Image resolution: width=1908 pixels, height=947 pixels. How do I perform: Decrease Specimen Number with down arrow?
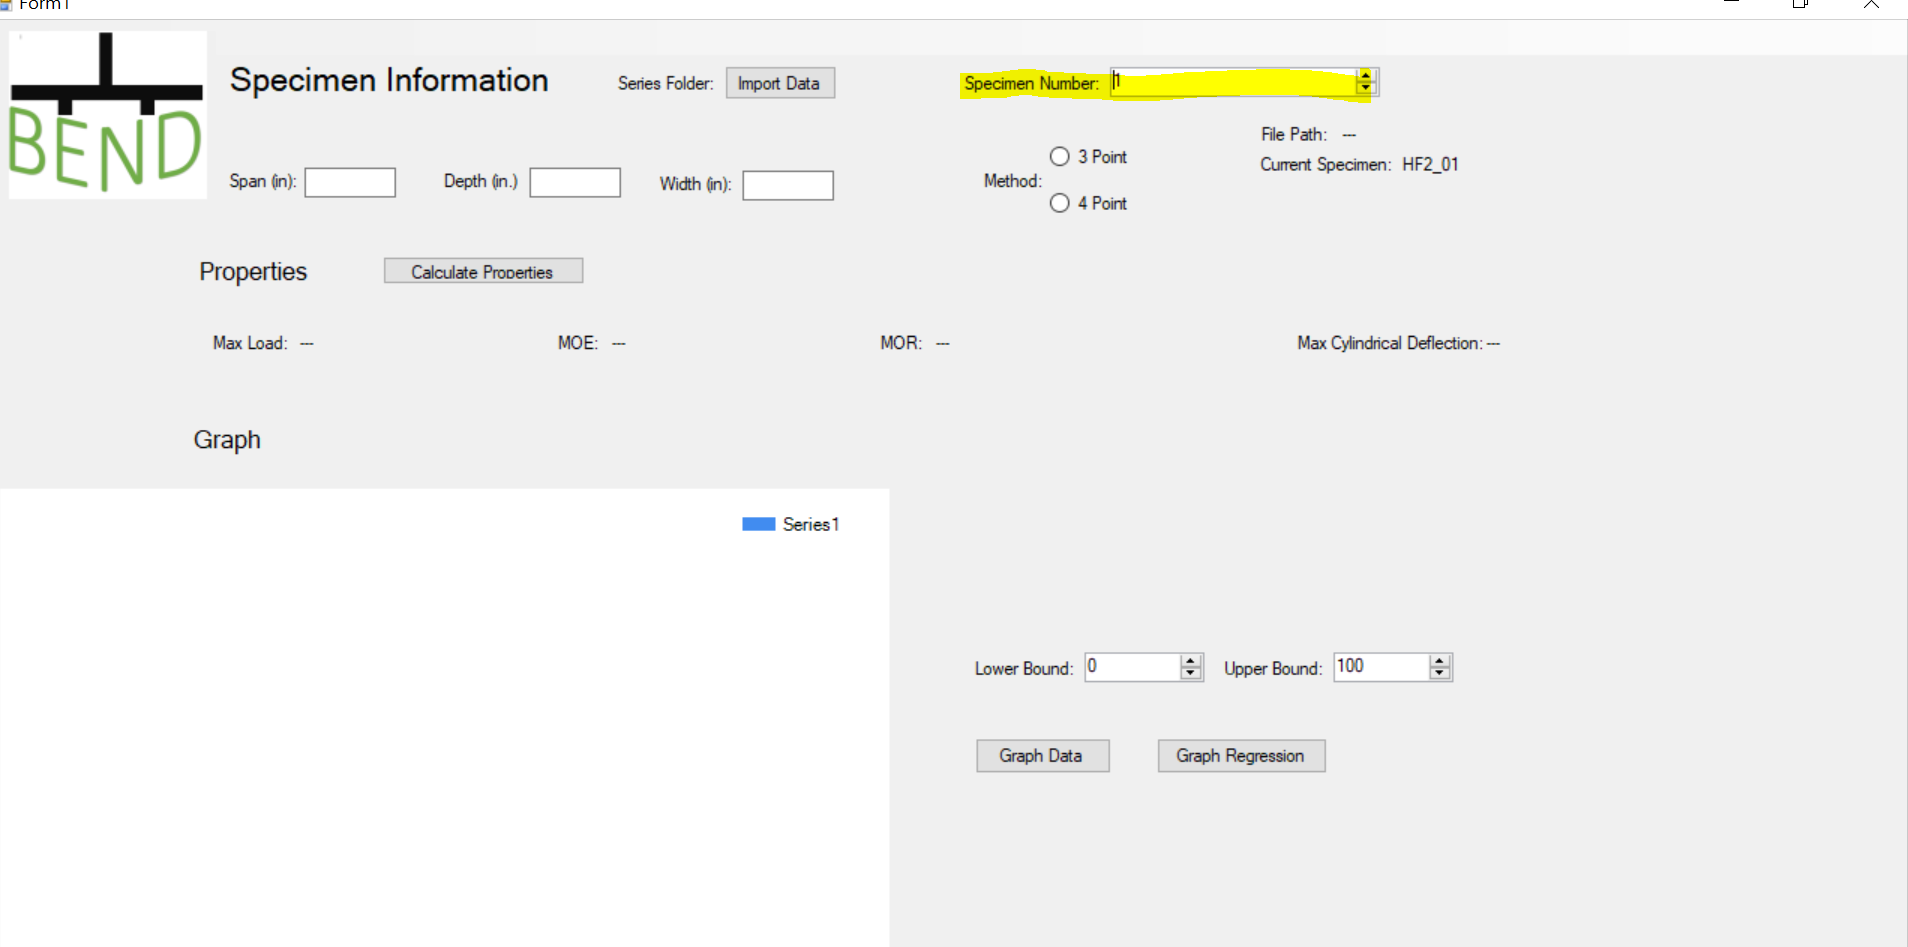(1366, 88)
